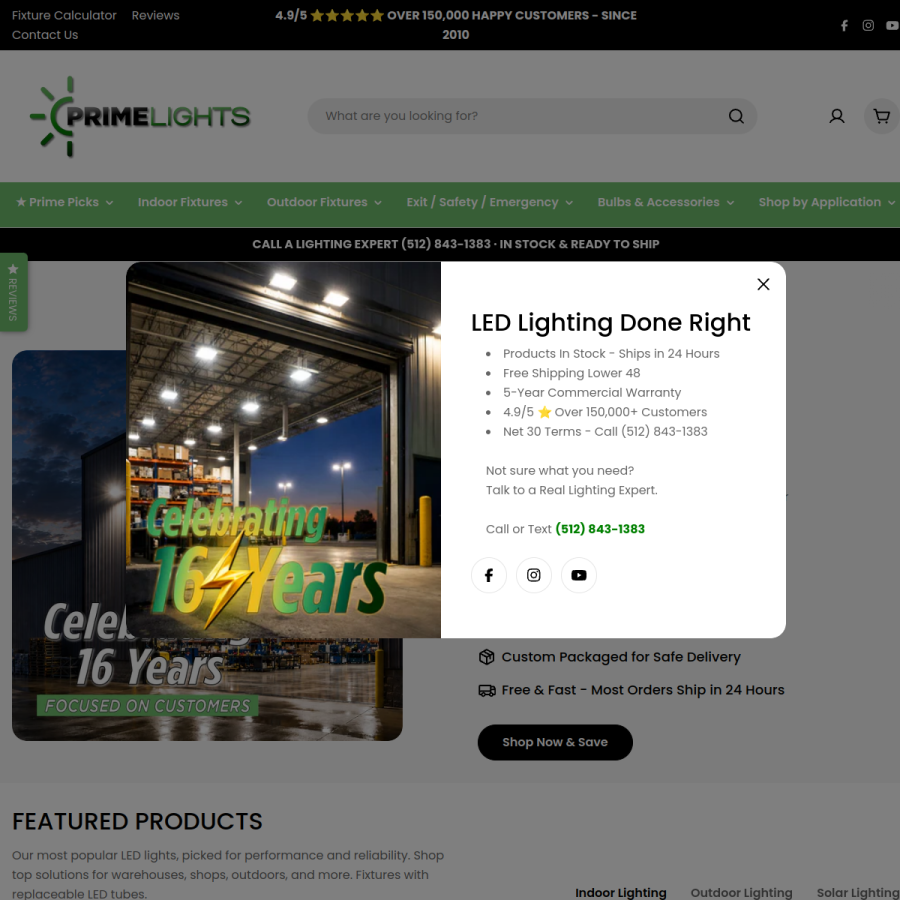The width and height of the screenshot is (900, 900).
Task: Click Call a Lighting Expert banner
Action: click(456, 245)
